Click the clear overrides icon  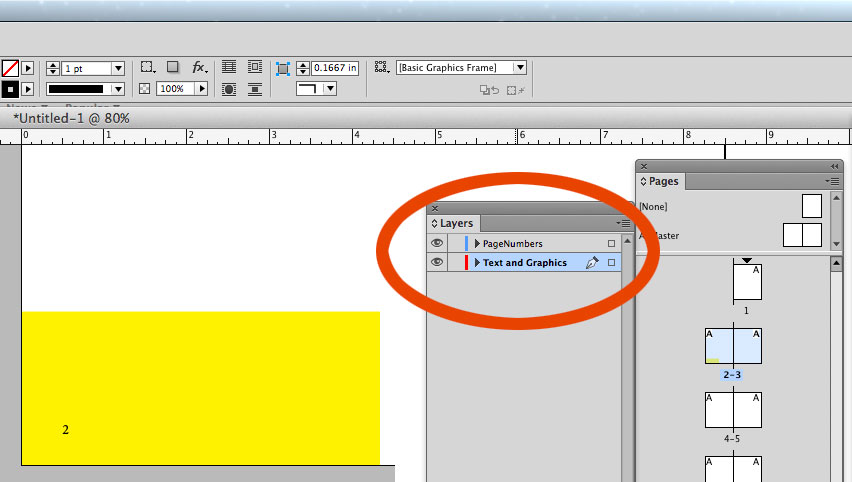tap(489, 90)
